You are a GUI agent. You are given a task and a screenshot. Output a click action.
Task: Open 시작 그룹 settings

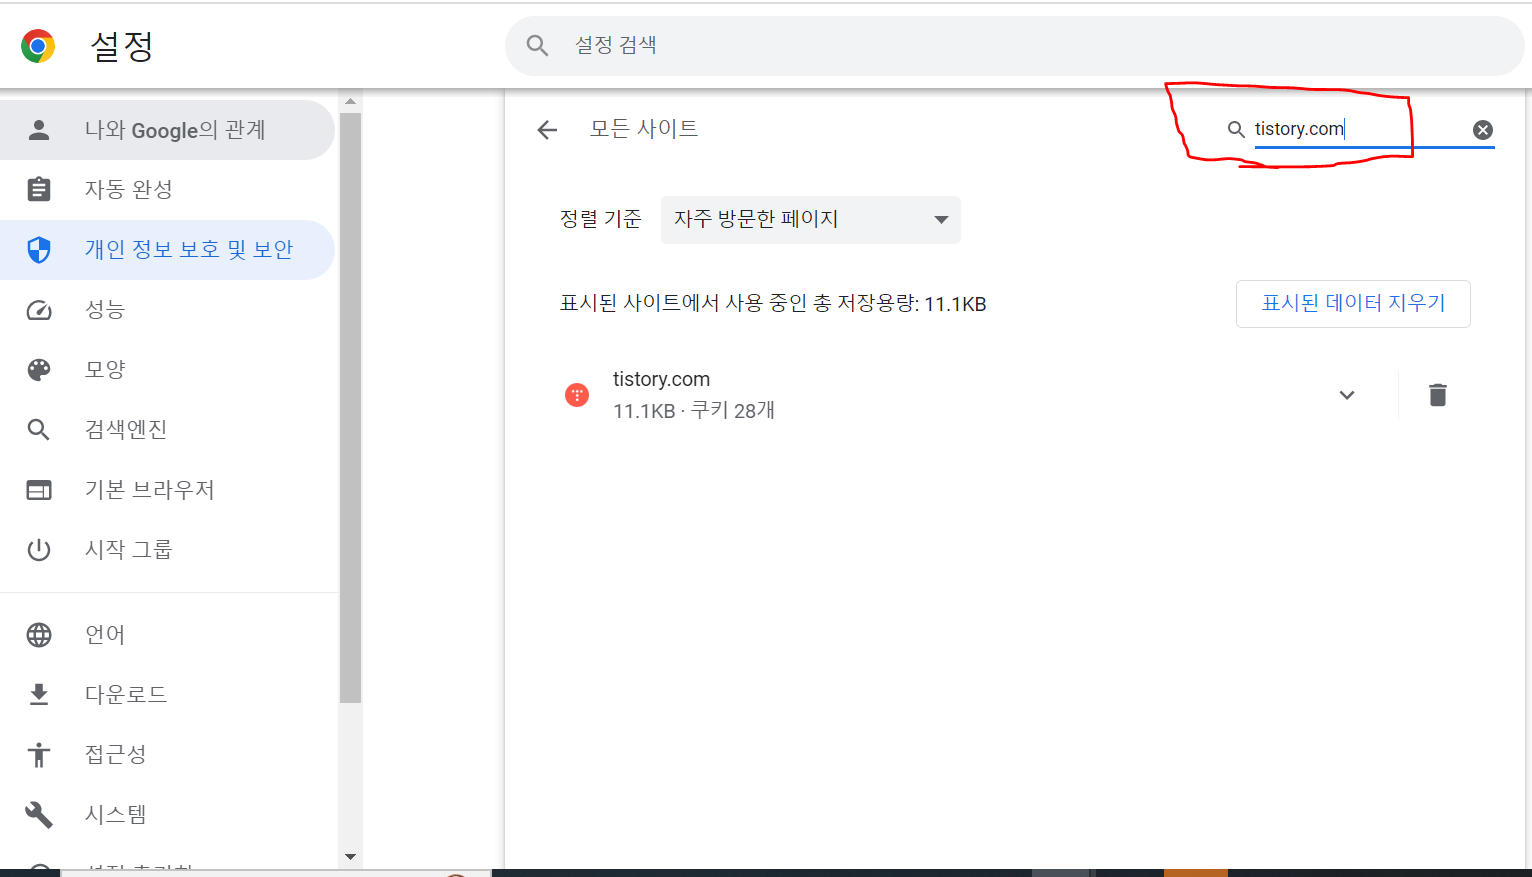coord(167,550)
